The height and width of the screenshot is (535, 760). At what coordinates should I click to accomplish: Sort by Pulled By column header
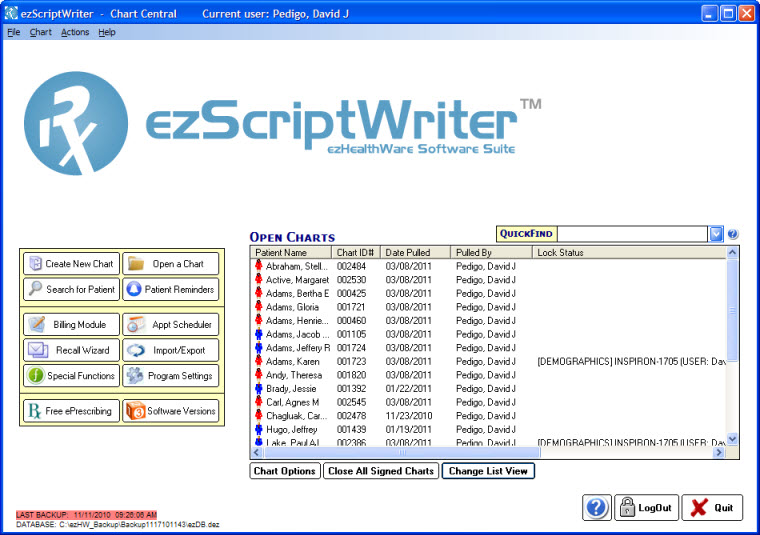[x=491, y=252]
